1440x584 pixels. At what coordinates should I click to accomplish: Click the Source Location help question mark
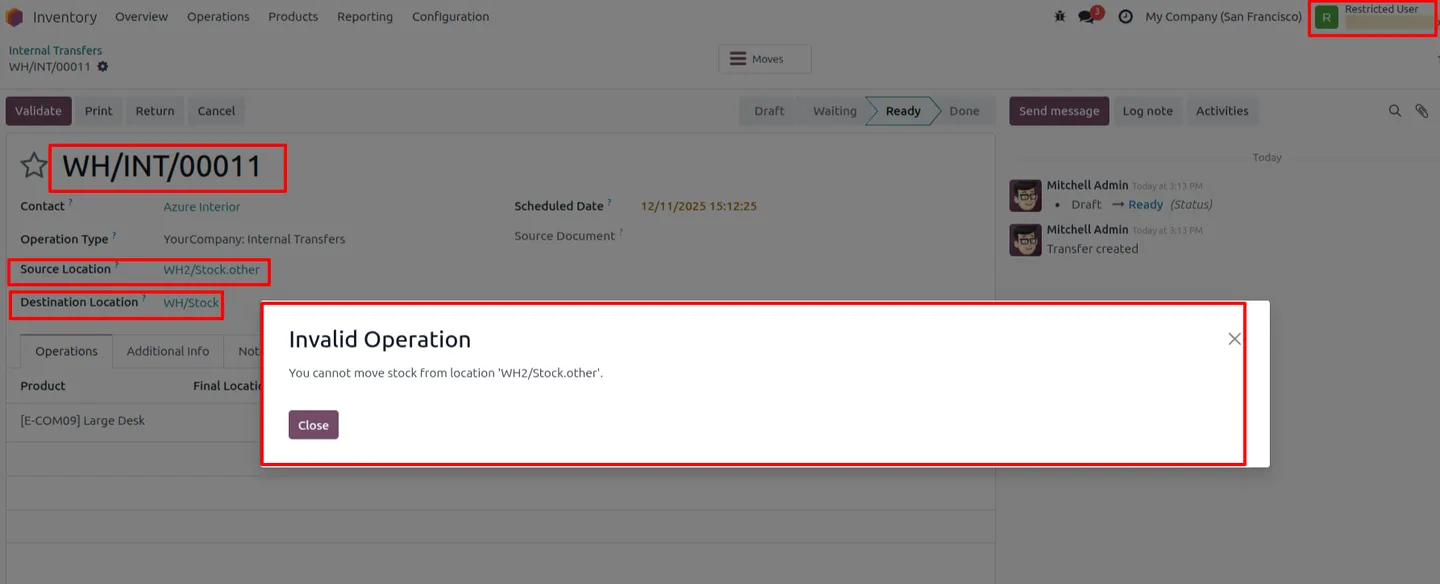(x=116, y=266)
